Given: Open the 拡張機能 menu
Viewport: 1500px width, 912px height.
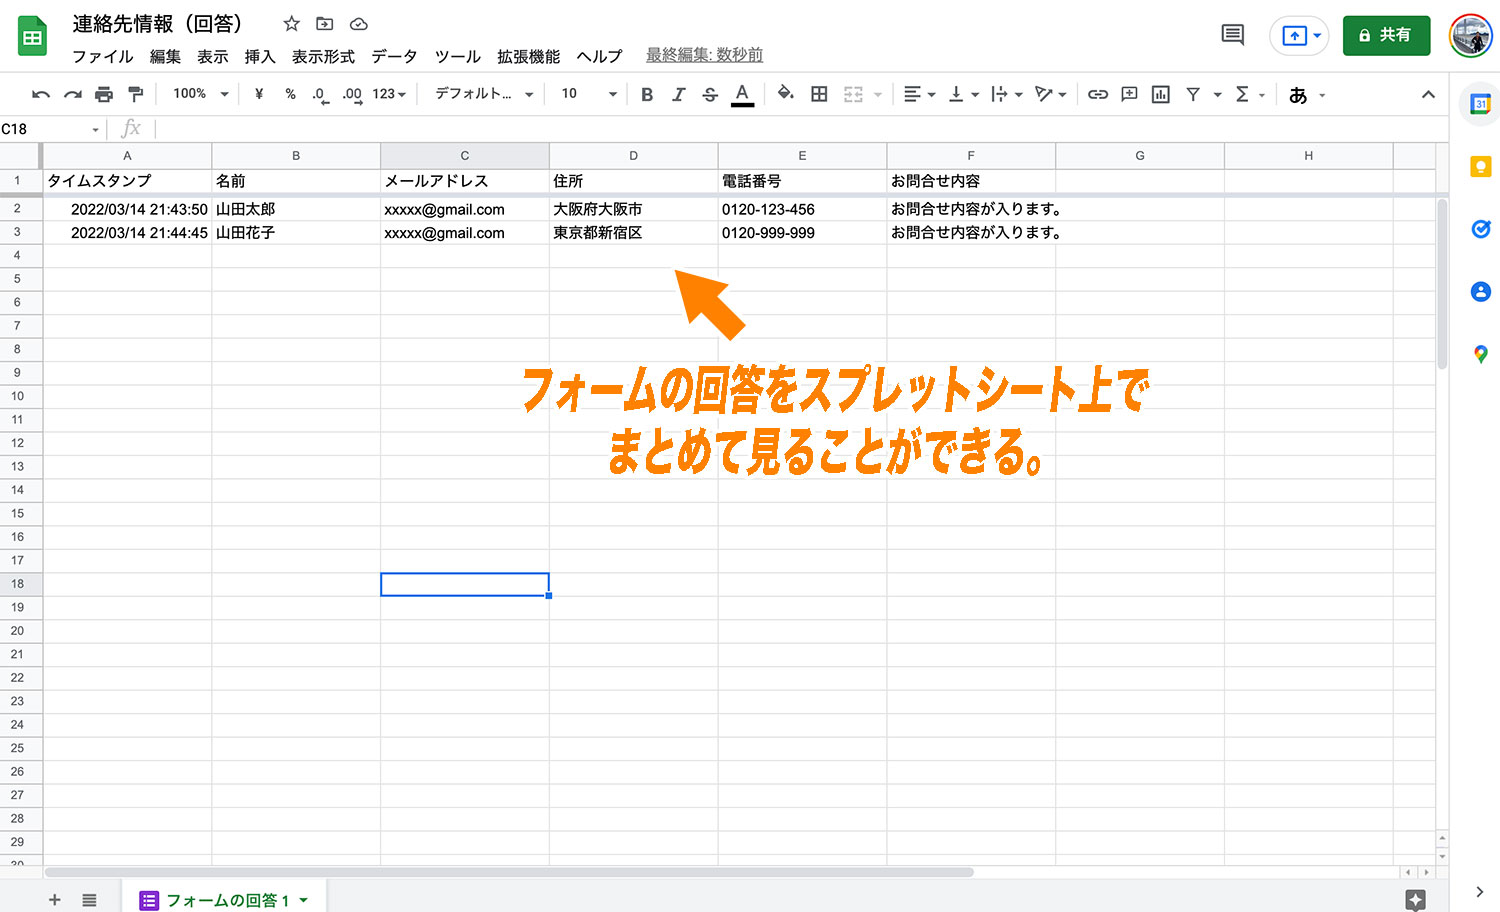Looking at the screenshot, I should (529, 57).
